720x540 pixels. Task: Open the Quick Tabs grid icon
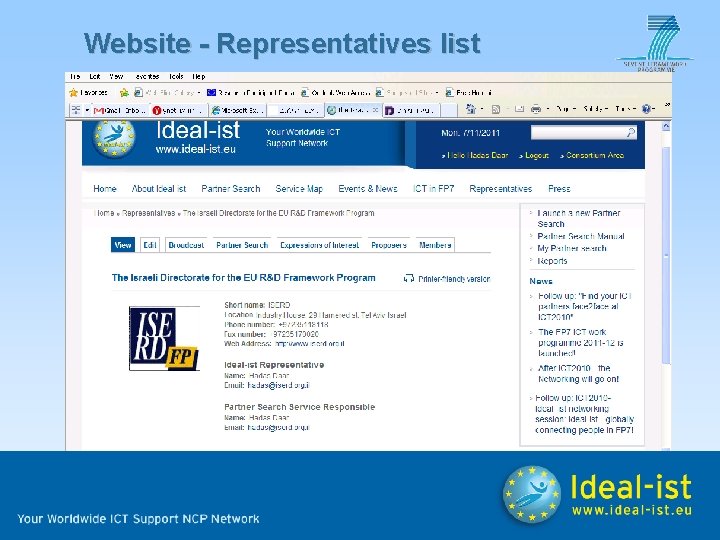(76, 110)
